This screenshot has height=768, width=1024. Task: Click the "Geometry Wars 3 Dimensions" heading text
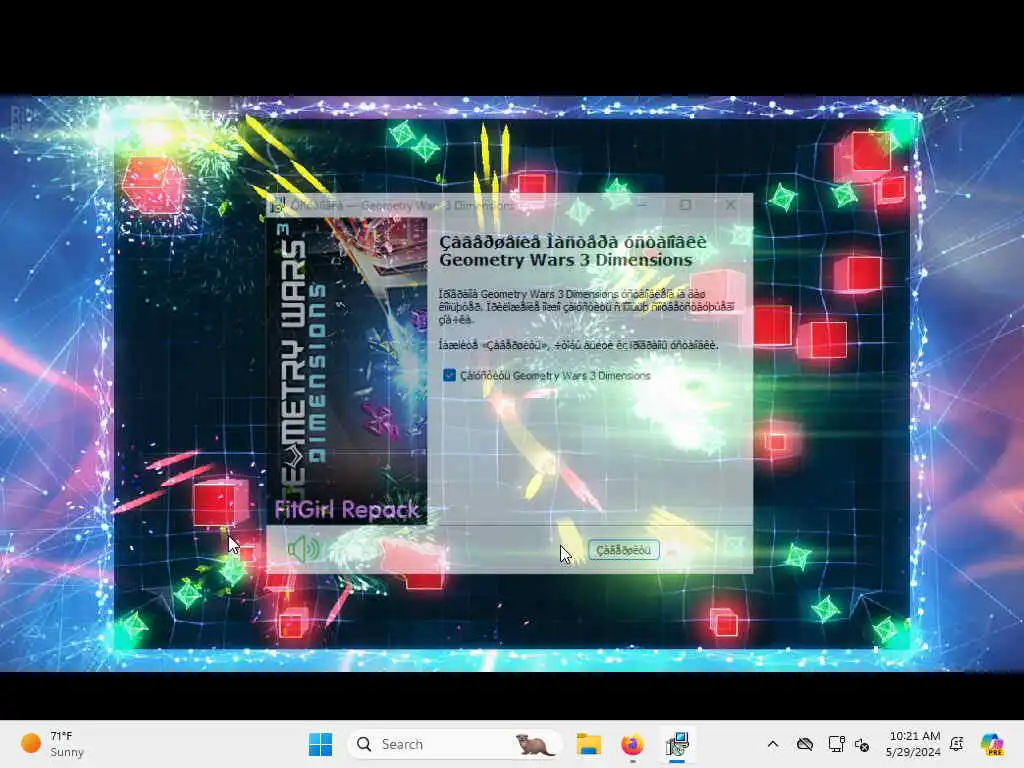click(x=566, y=260)
